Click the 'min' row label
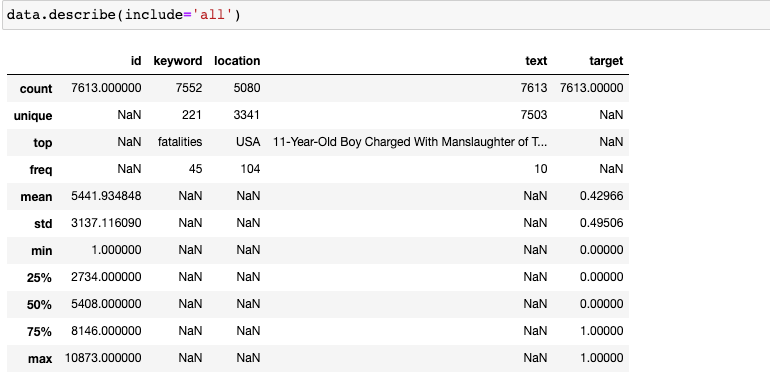Screen dimensions: 770x378 tap(42, 251)
